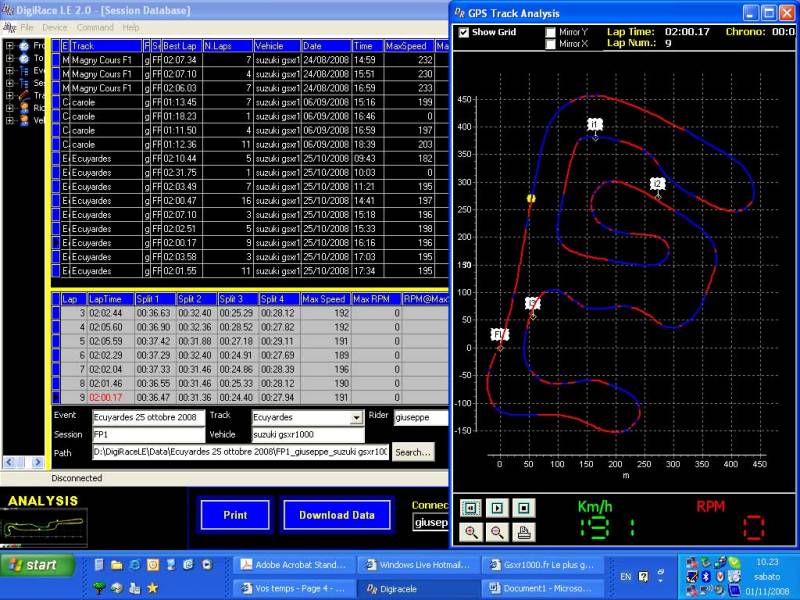
Task: Select the Magny Cours F1 session at 14:59
Action: click(x=250, y=60)
